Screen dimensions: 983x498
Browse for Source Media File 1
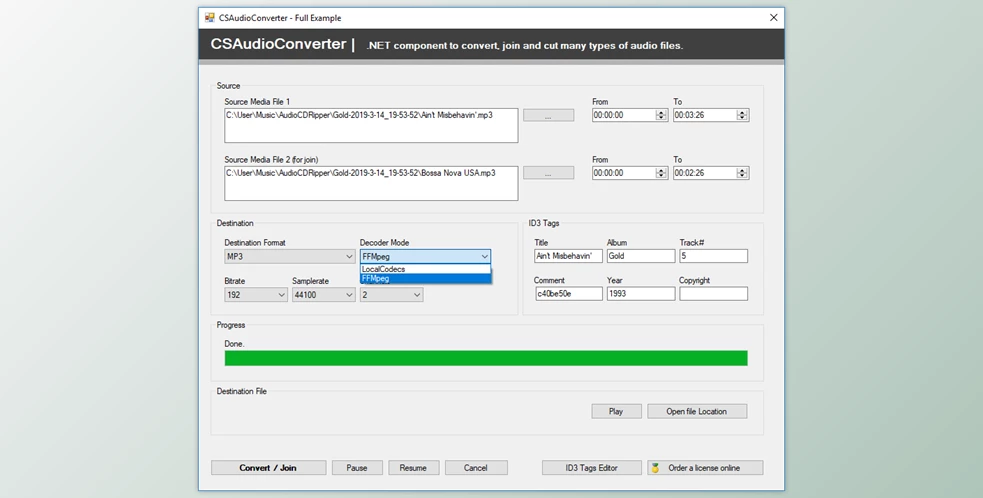548,115
